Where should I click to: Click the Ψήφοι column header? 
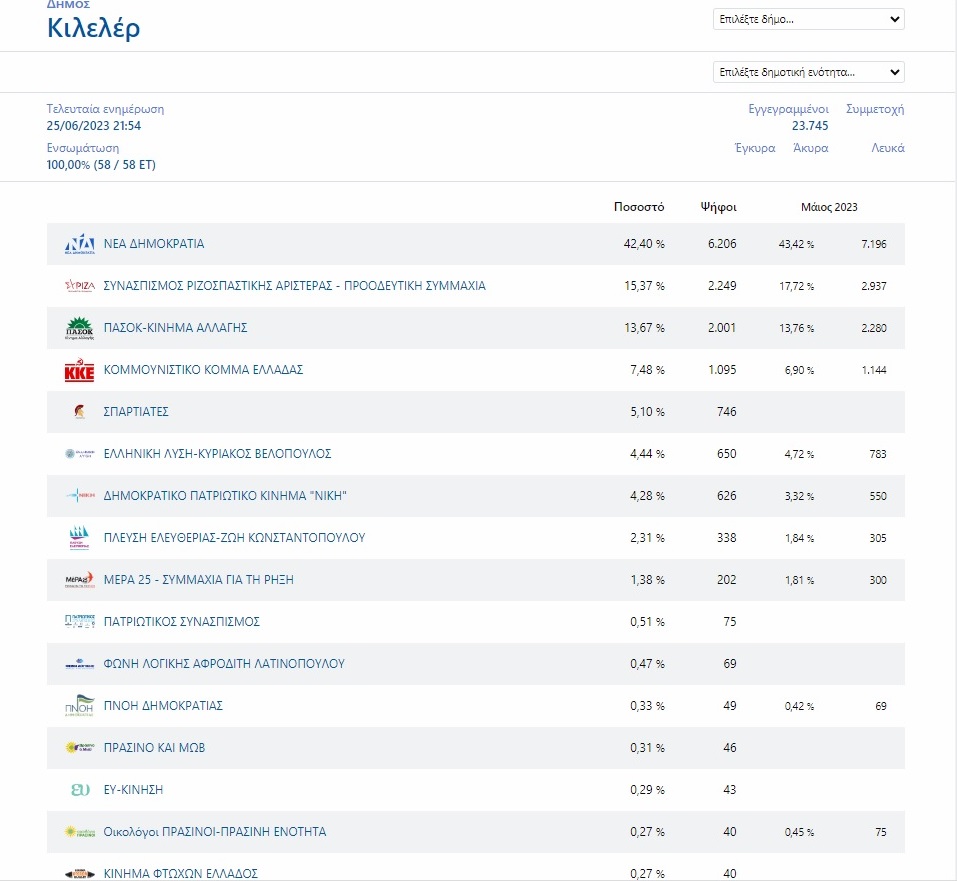coord(718,208)
